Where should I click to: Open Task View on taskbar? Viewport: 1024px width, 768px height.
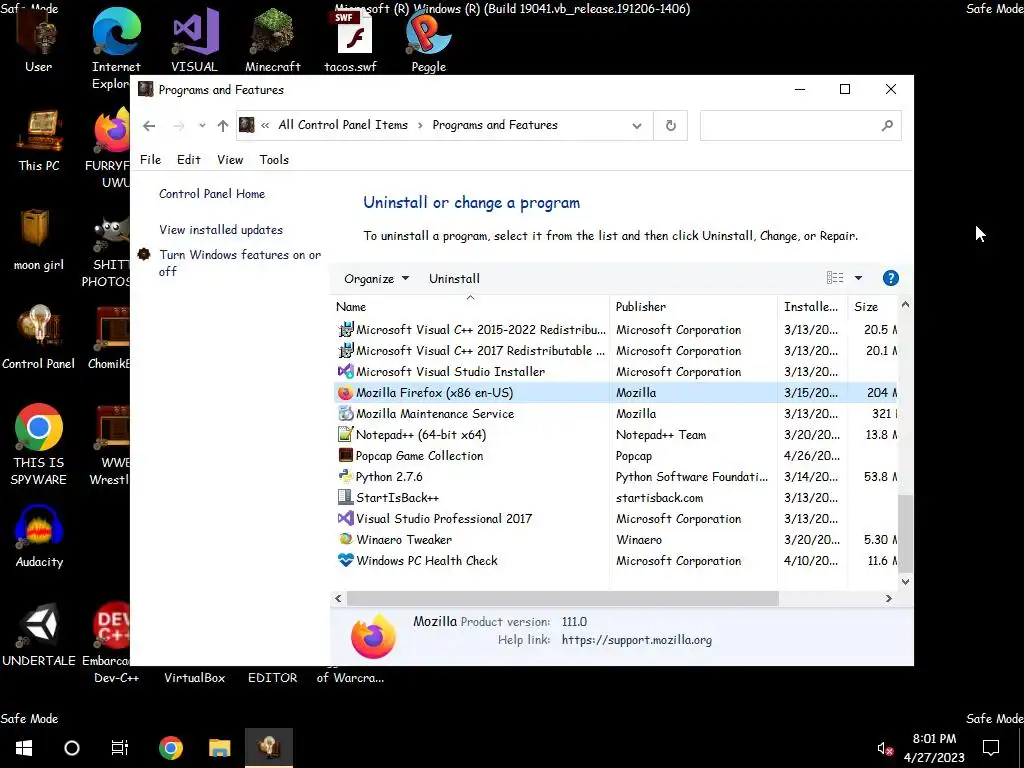(120, 748)
